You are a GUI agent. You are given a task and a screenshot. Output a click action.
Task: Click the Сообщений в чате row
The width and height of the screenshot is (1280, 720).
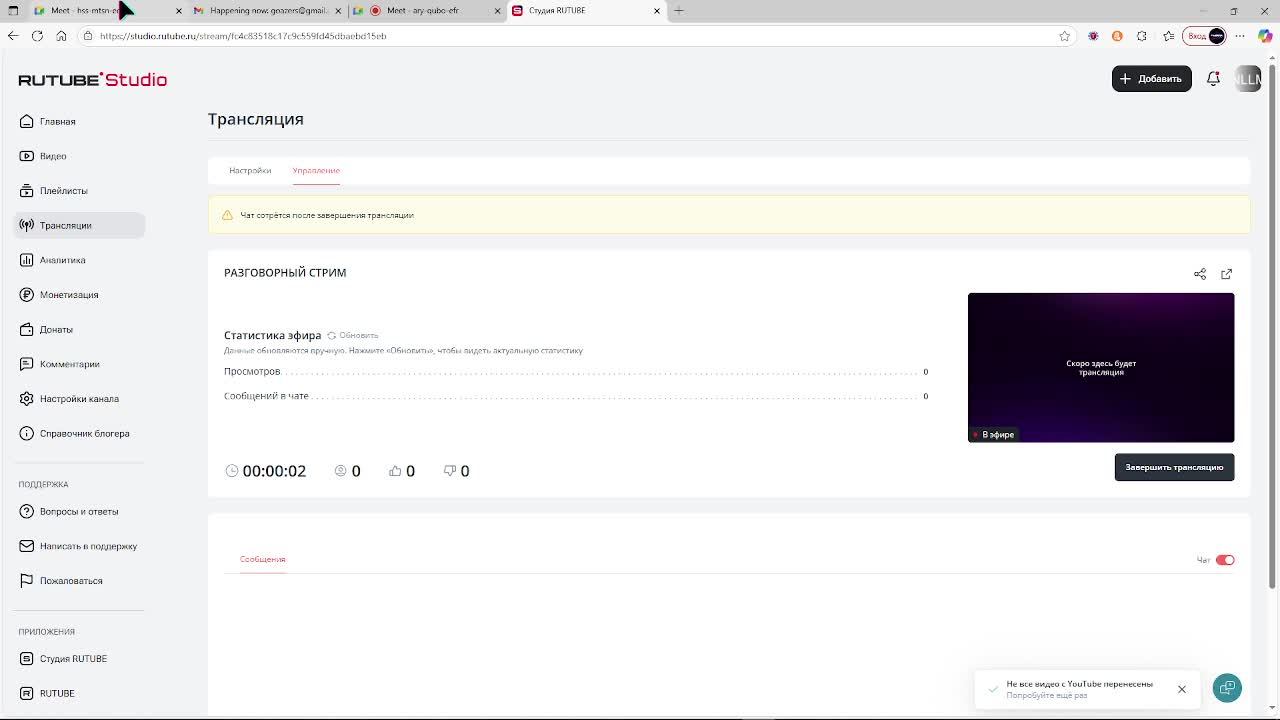point(576,396)
